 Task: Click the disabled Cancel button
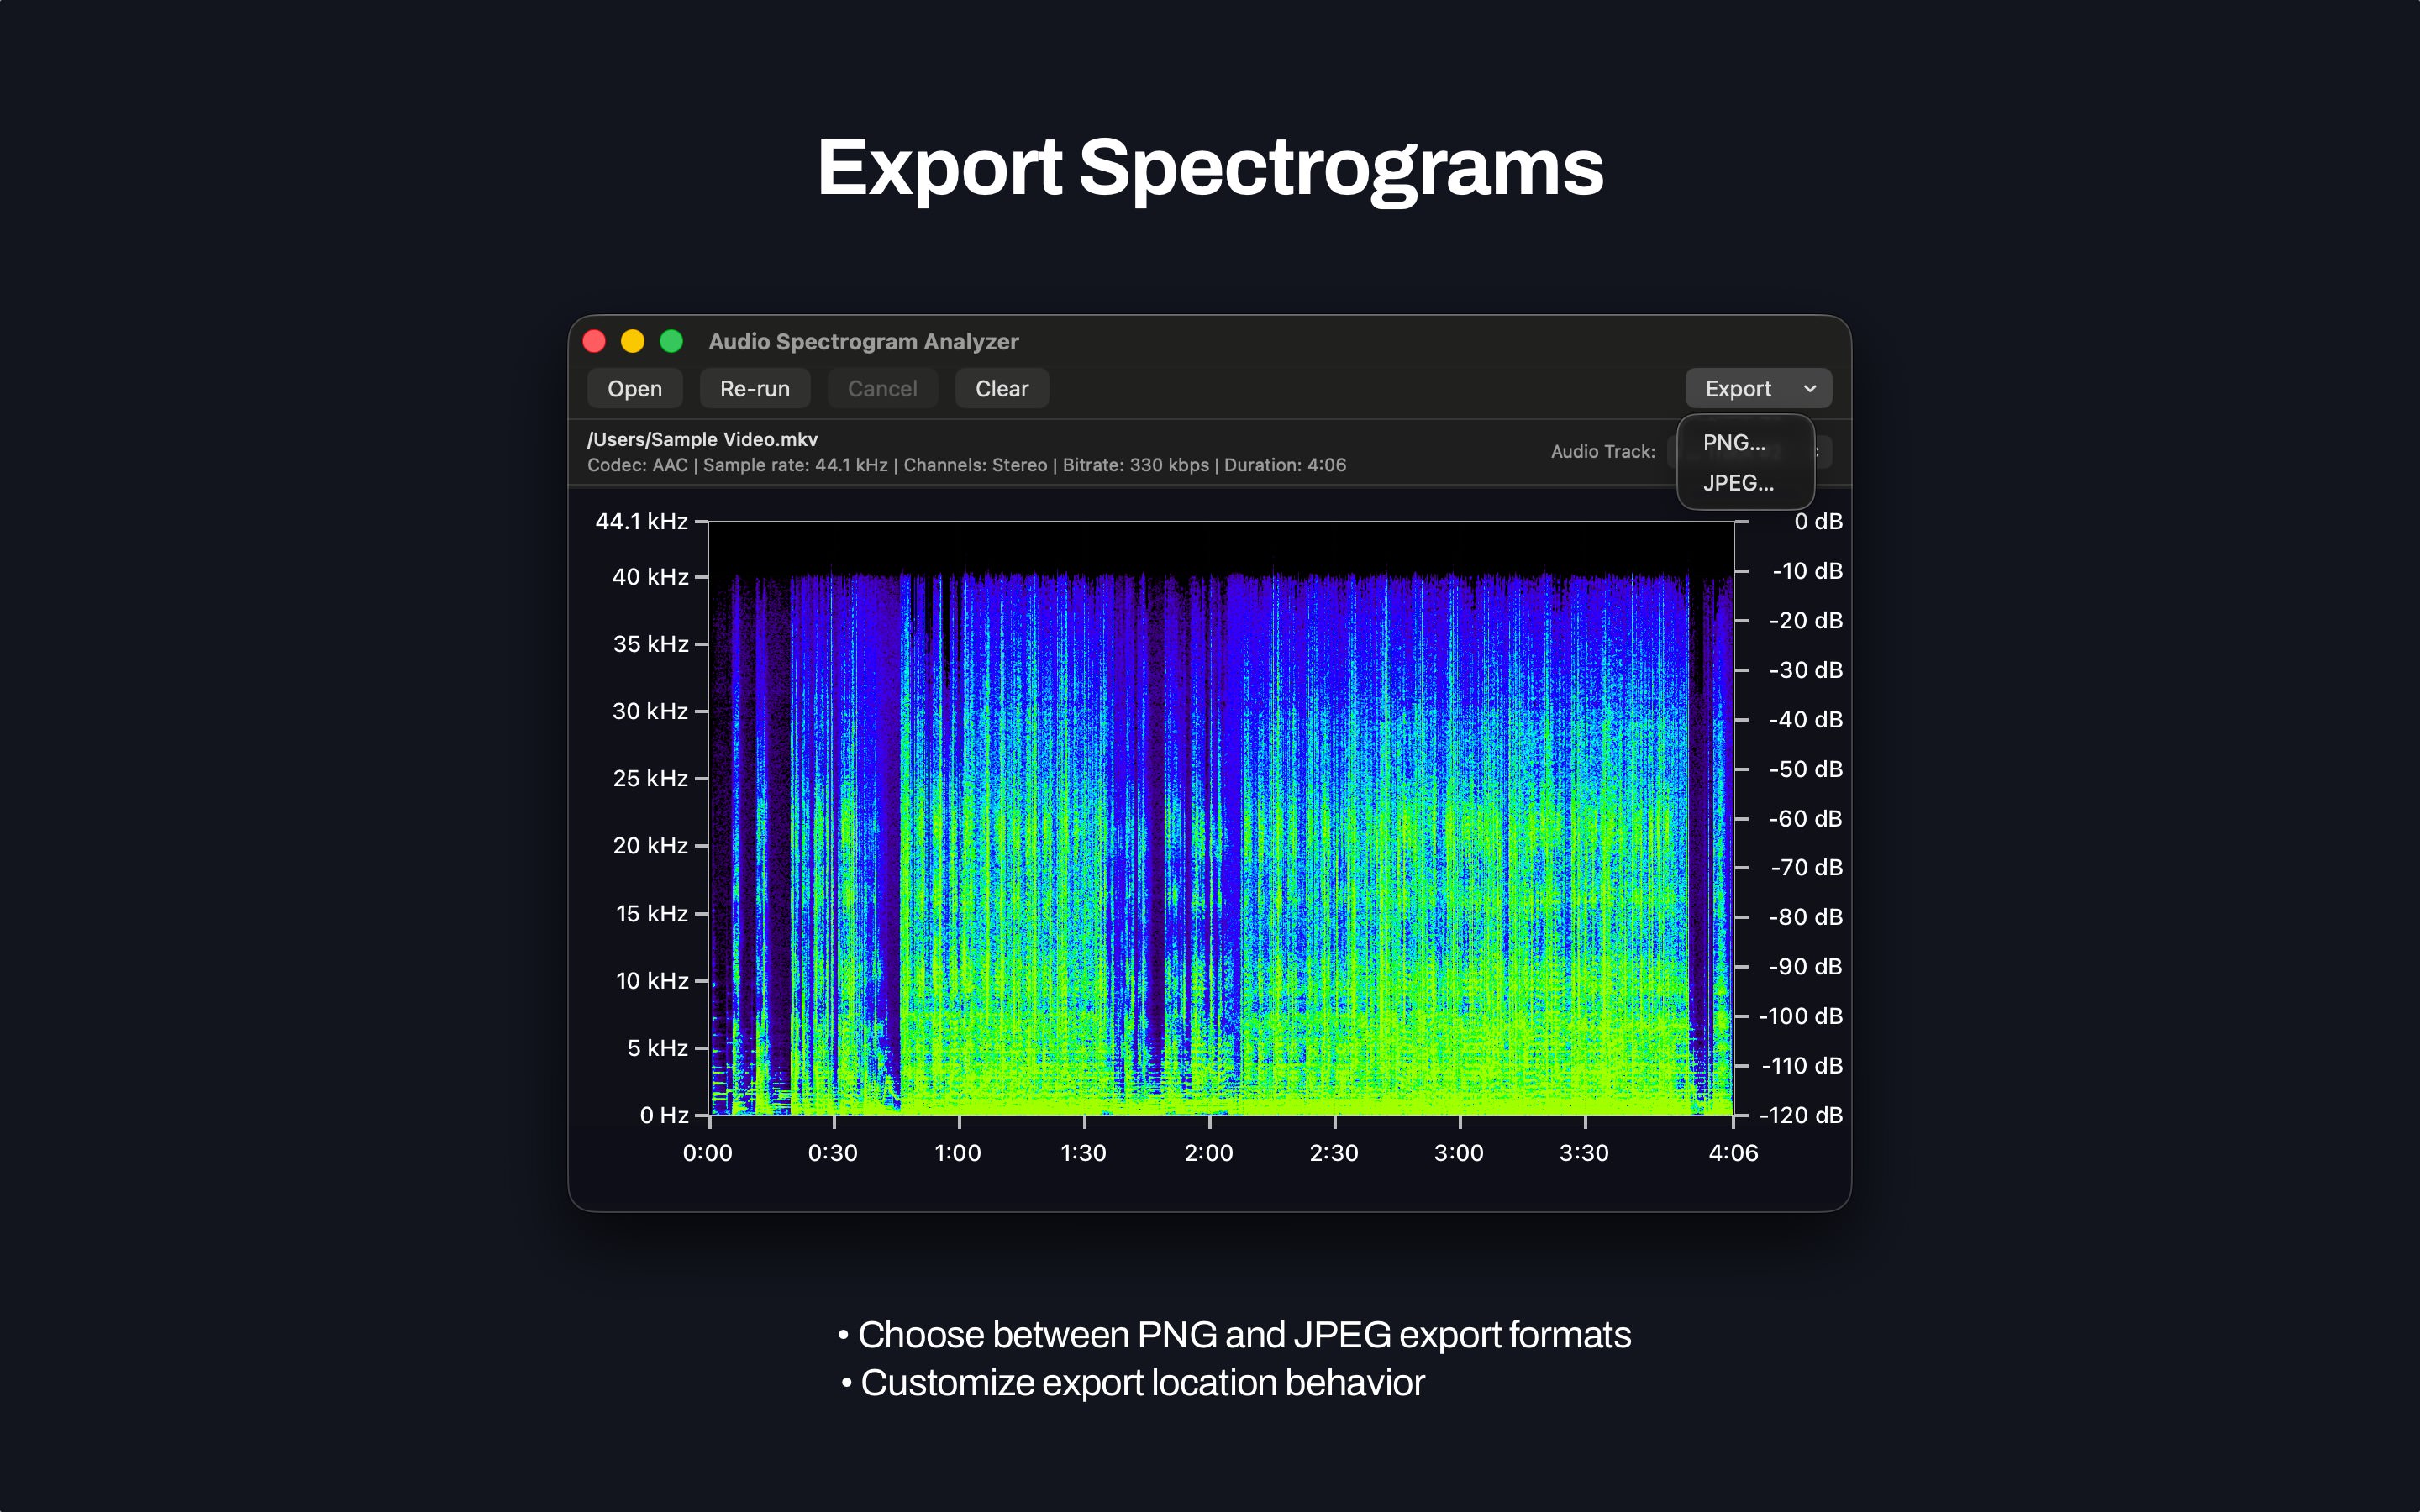tap(882, 388)
